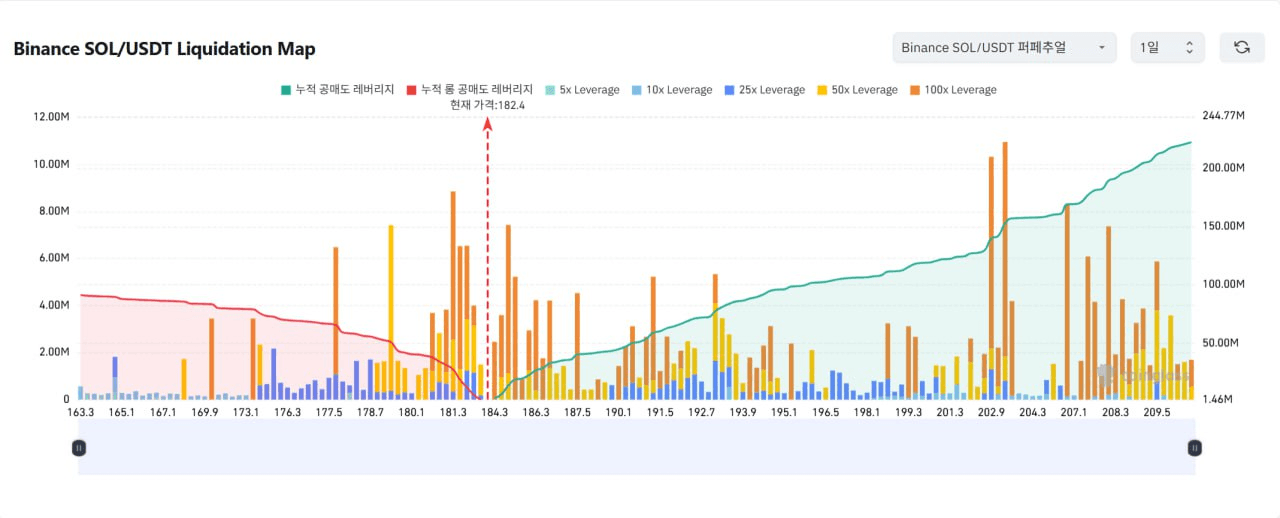
Task: Click the red current price arrow marker
Action: [488, 124]
